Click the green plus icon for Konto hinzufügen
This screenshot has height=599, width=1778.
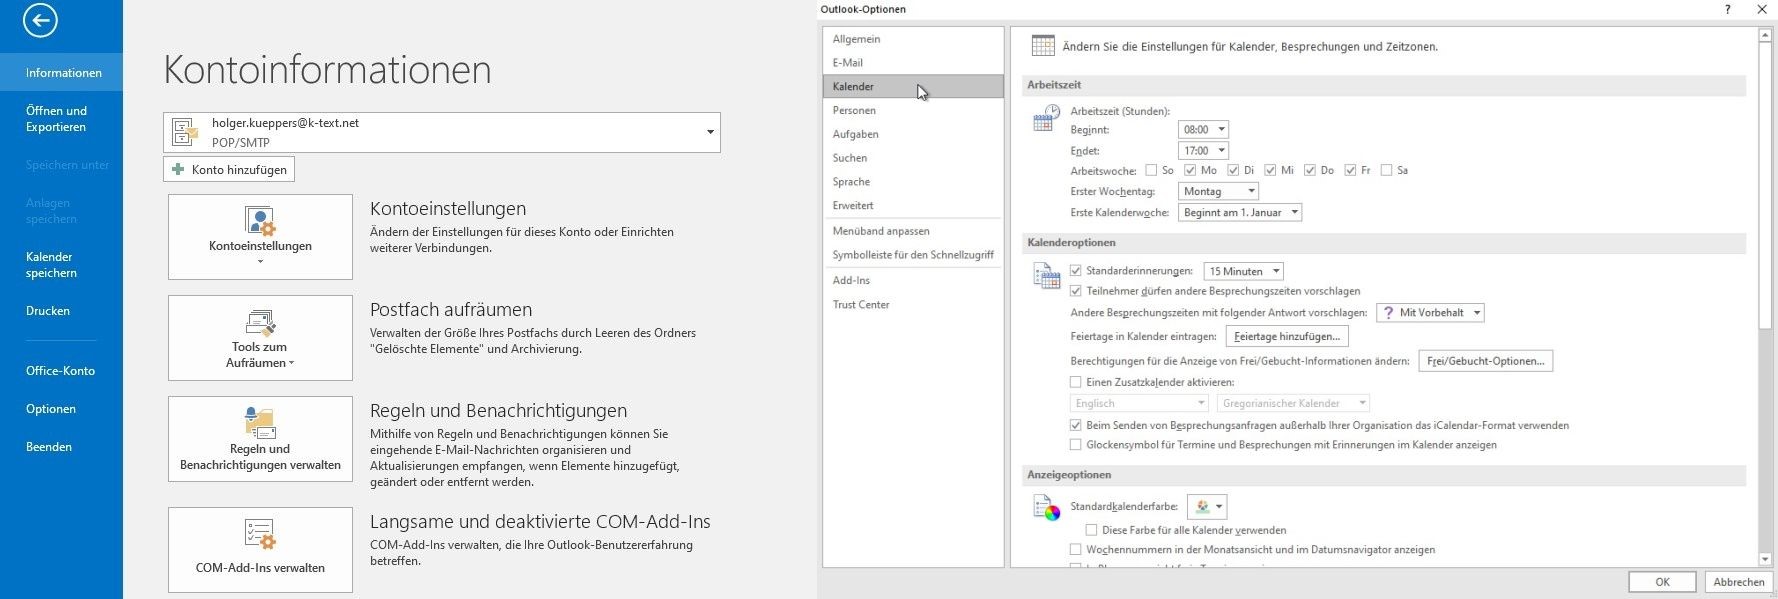[178, 169]
